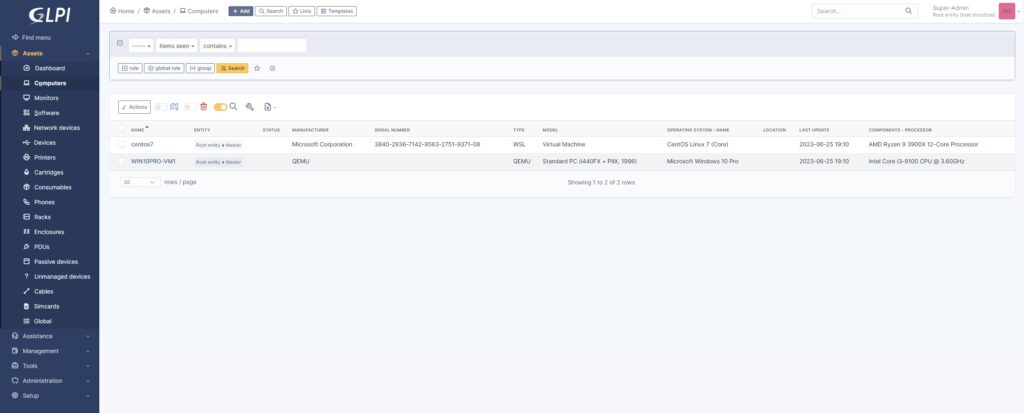Collapse the search criteria panel
The image size is (1024, 413).
click(x=120, y=43)
